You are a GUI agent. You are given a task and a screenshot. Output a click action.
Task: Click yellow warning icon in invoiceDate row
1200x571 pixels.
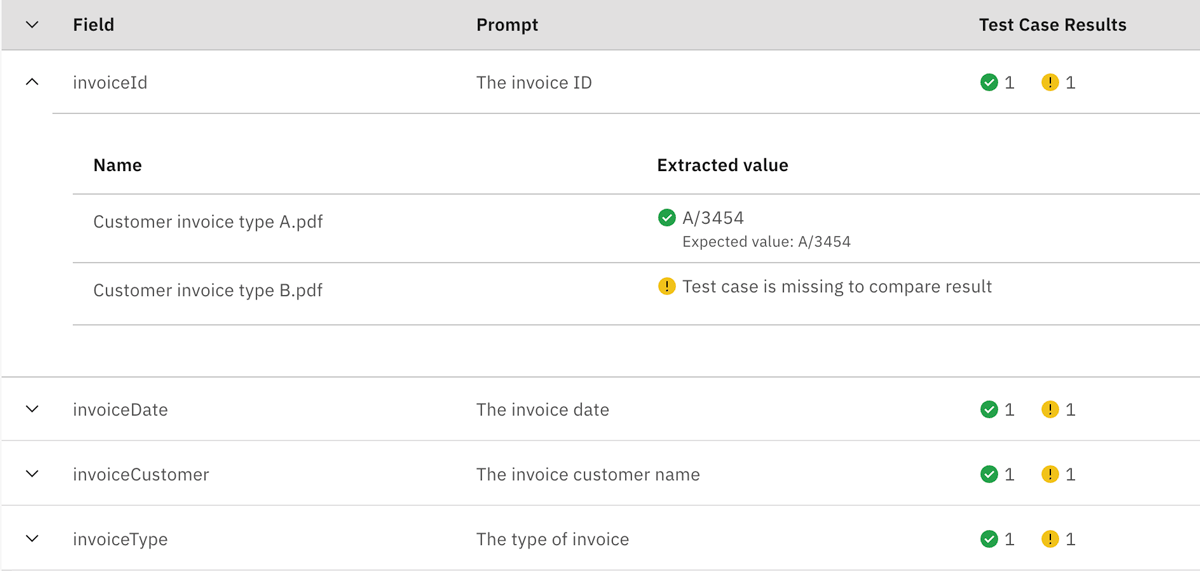point(1050,409)
